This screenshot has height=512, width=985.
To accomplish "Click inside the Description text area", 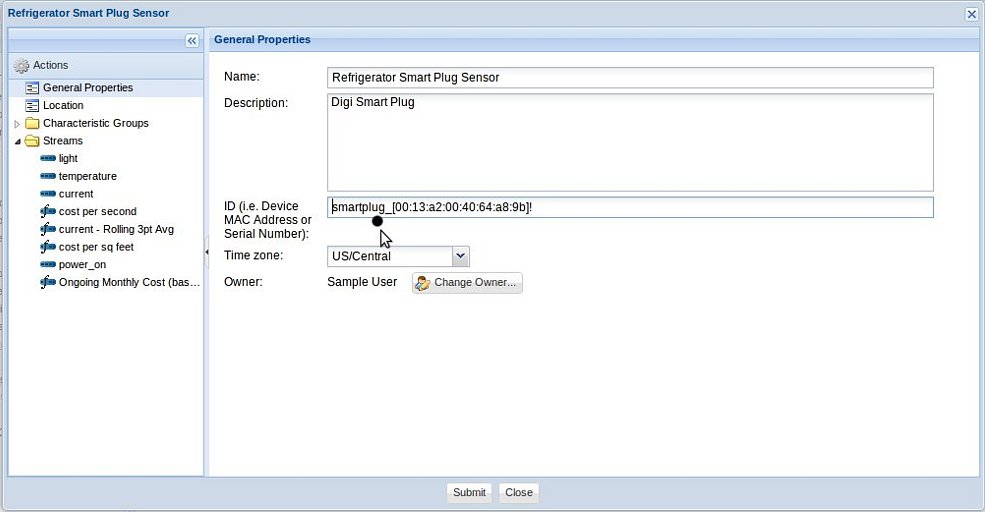I will (630, 142).
